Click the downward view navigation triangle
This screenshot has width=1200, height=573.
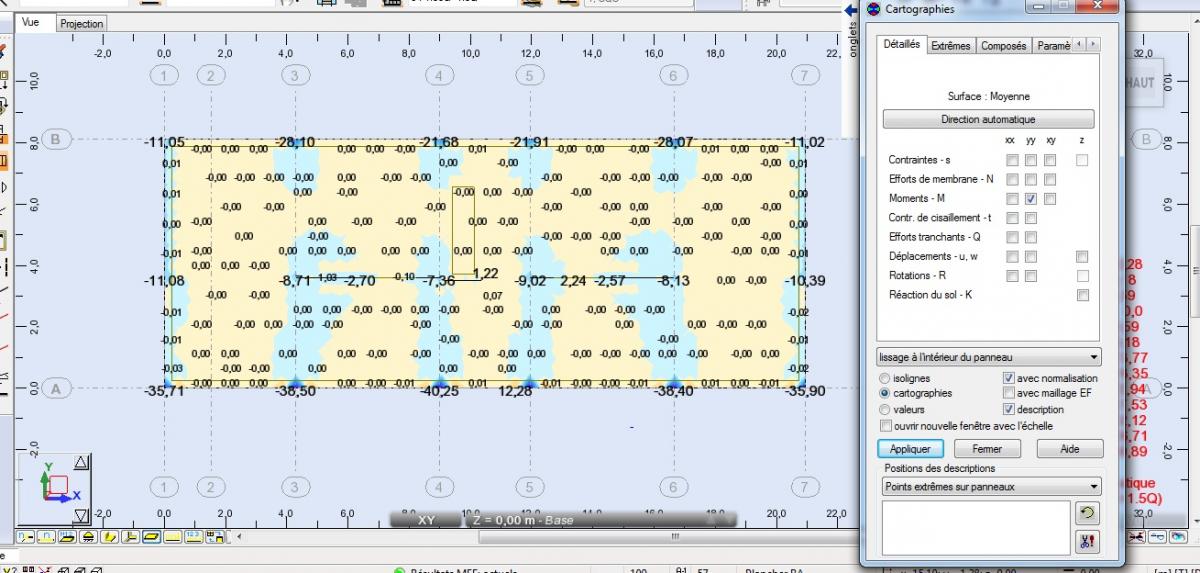[82, 516]
